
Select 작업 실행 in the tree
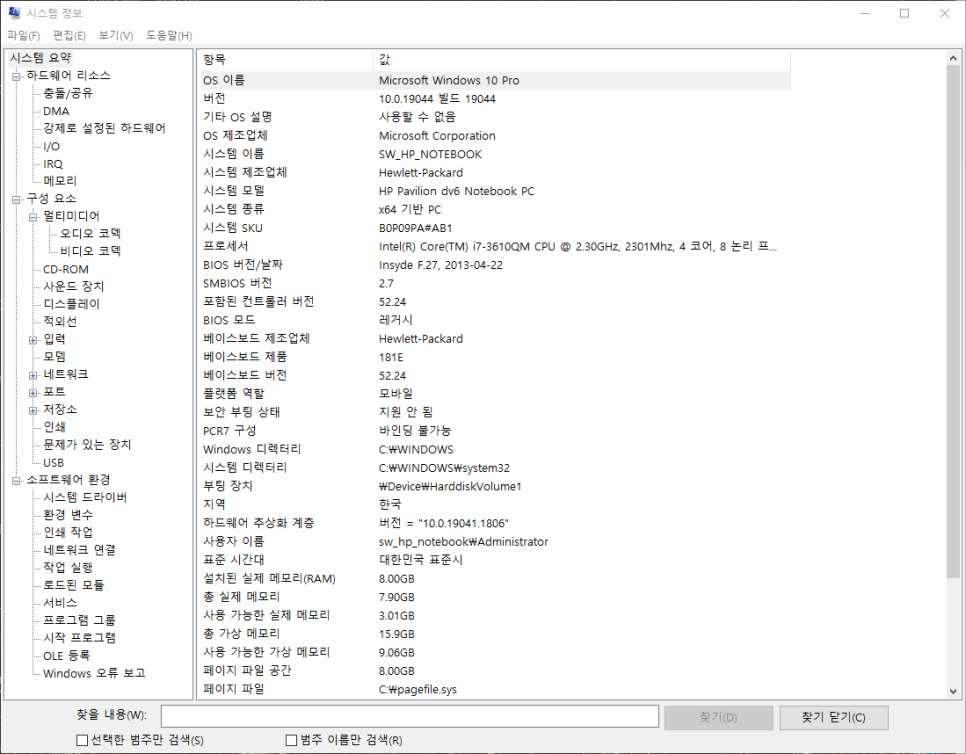tap(68, 567)
